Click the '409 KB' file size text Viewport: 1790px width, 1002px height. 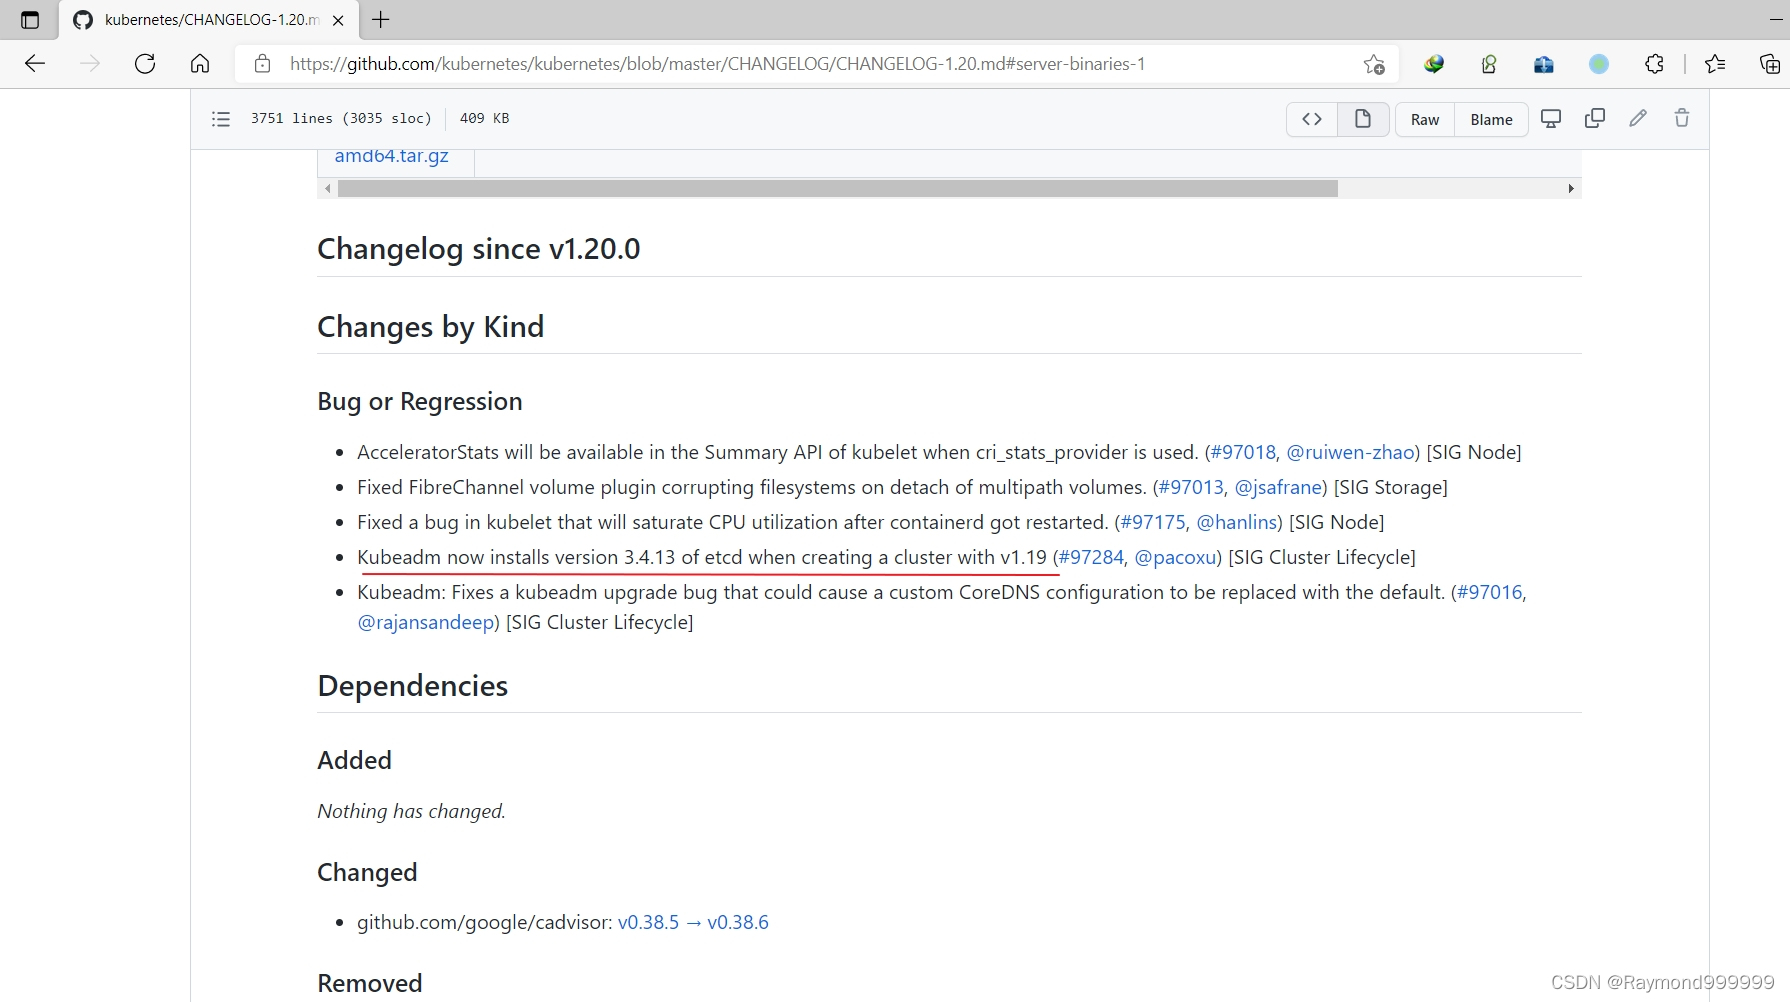tap(484, 118)
